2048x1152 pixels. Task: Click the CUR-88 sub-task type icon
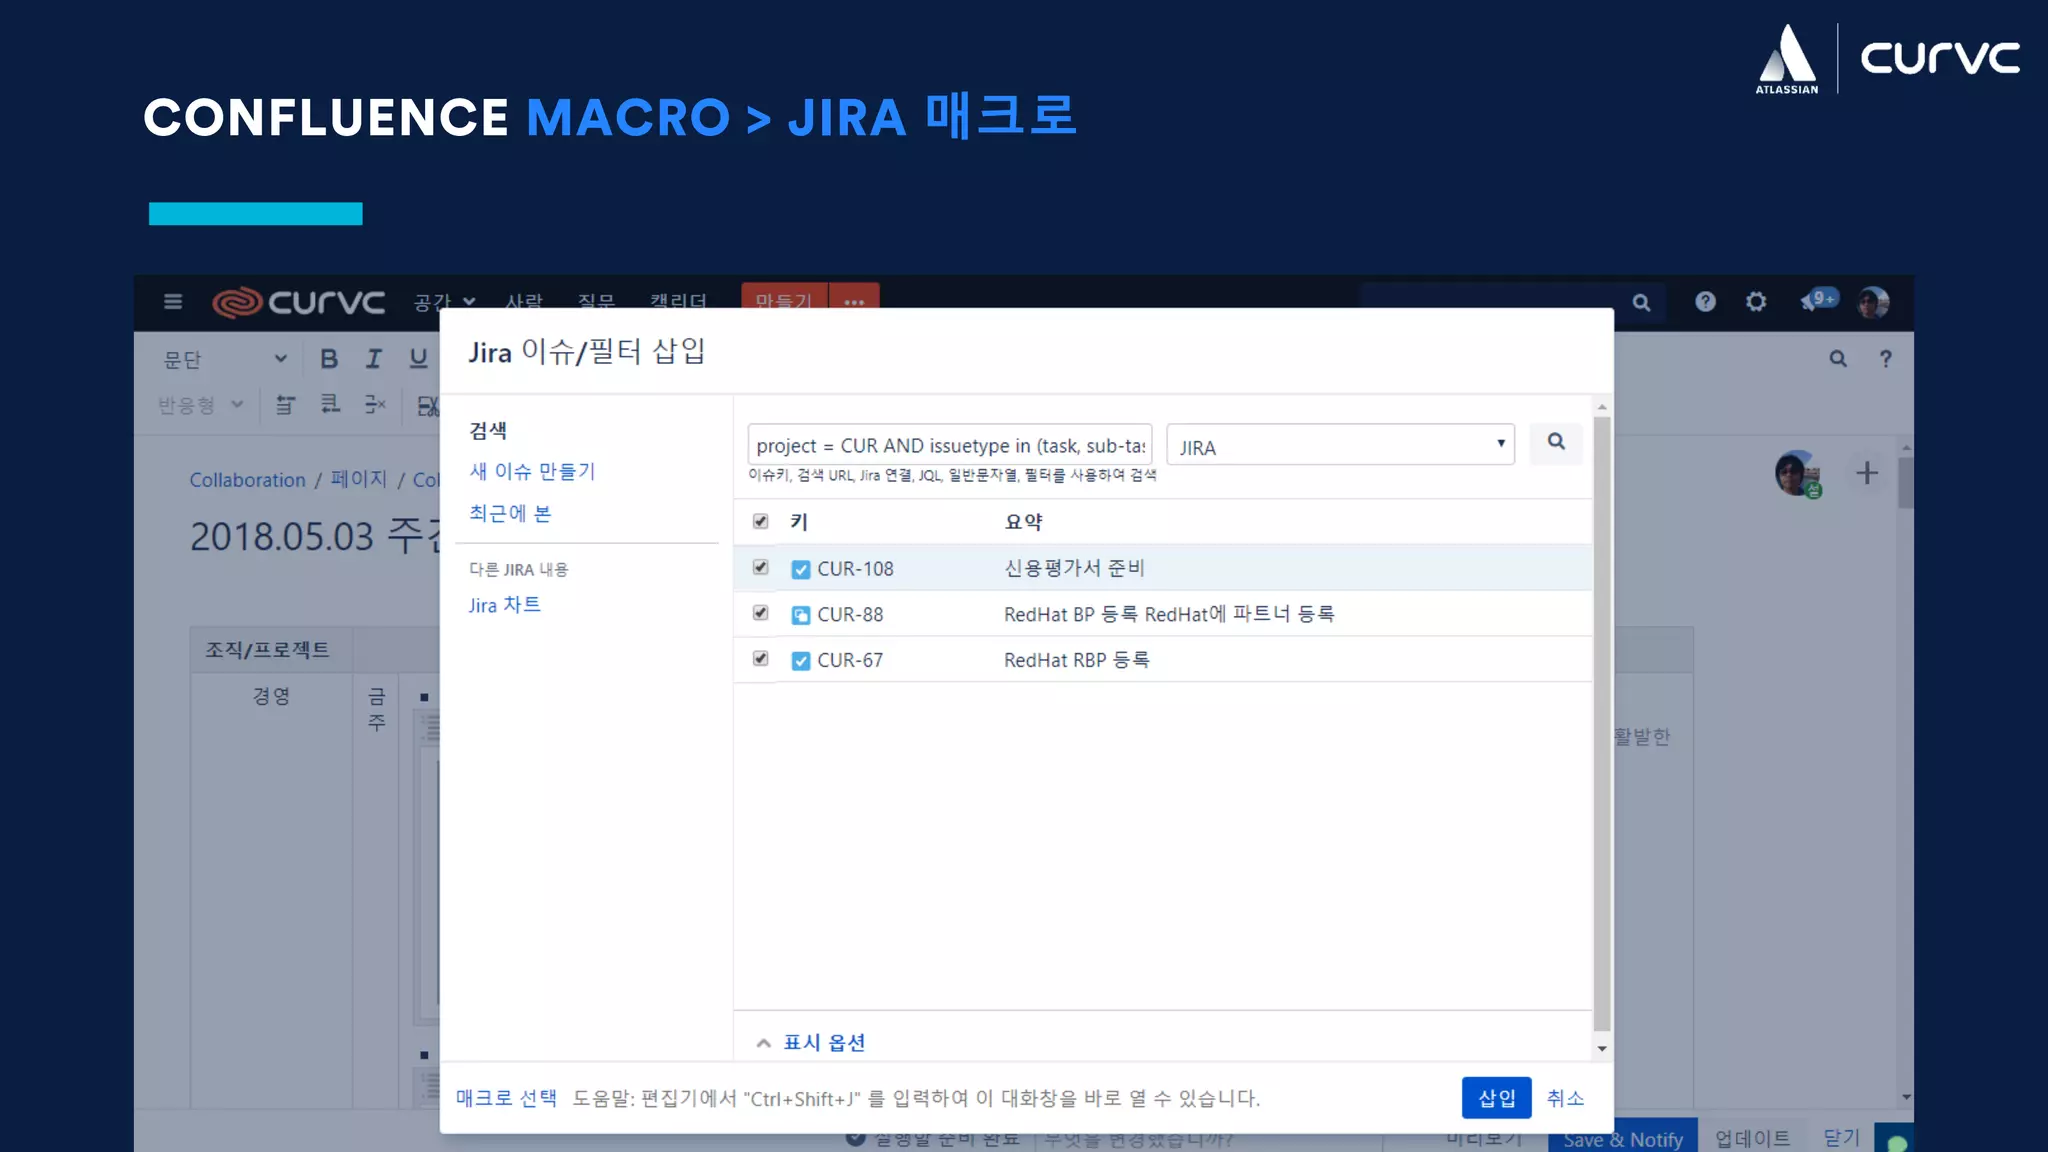click(x=800, y=615)
